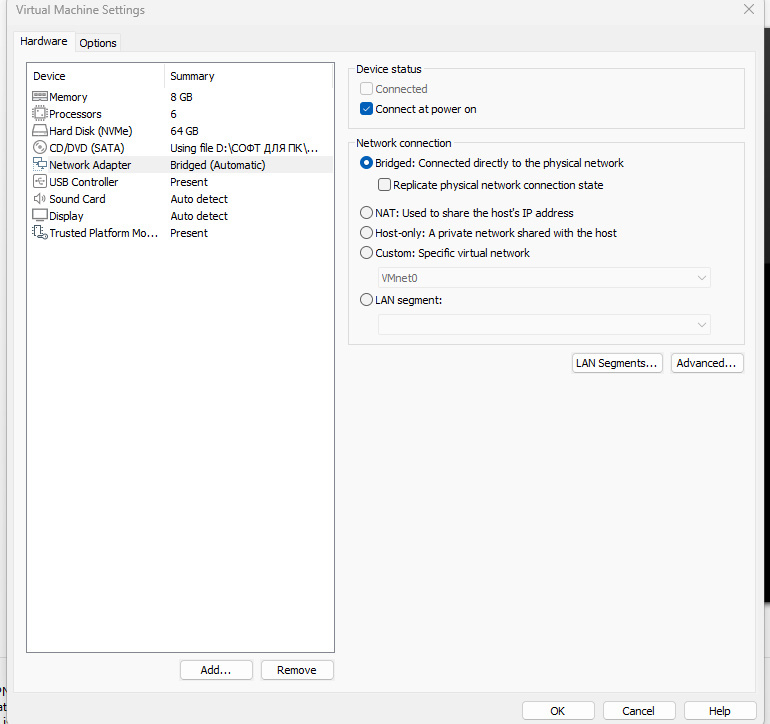
Task: Click the '64 GB' hard disk summary
Action: coord(184,131)
